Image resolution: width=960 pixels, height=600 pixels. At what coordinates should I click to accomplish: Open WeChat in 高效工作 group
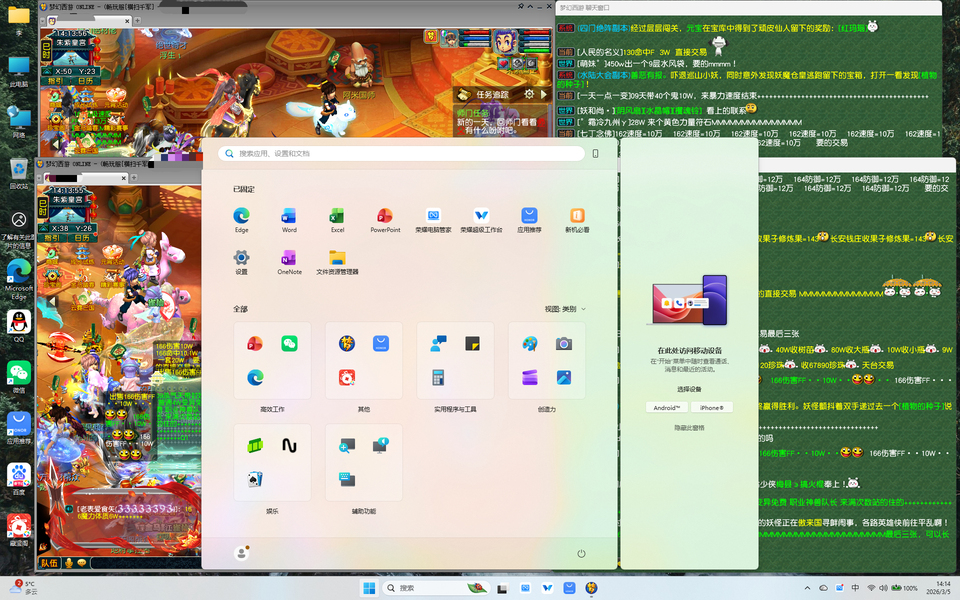click(289, 343)
